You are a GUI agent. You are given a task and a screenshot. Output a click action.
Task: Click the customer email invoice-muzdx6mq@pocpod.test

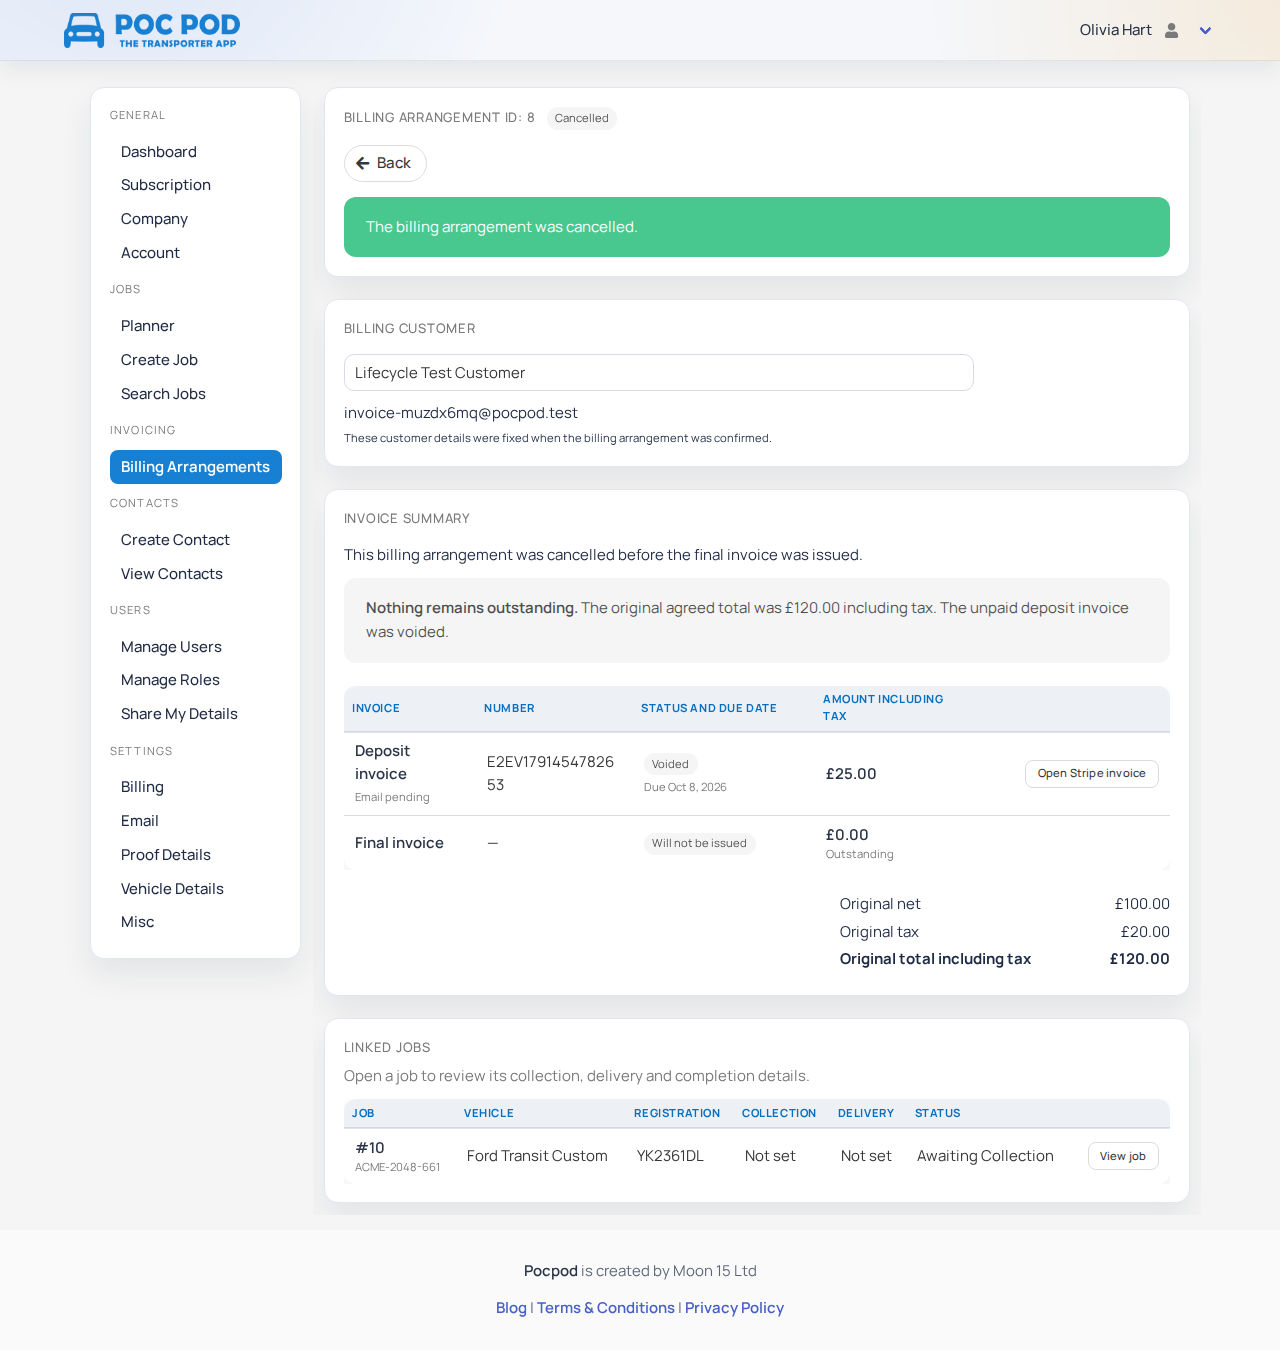point(461,413)
